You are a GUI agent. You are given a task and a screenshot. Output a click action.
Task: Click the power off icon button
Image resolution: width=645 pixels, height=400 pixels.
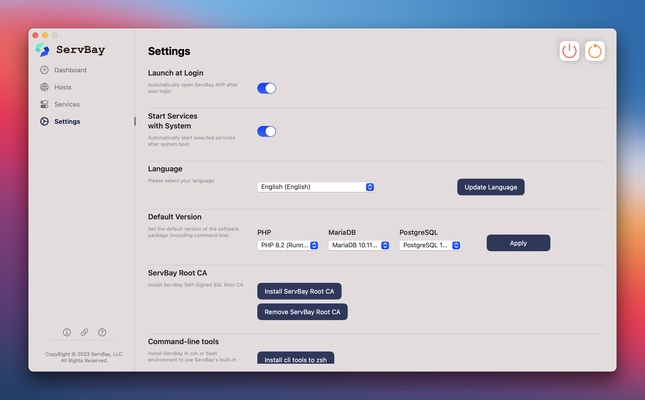tap(569, 51)
